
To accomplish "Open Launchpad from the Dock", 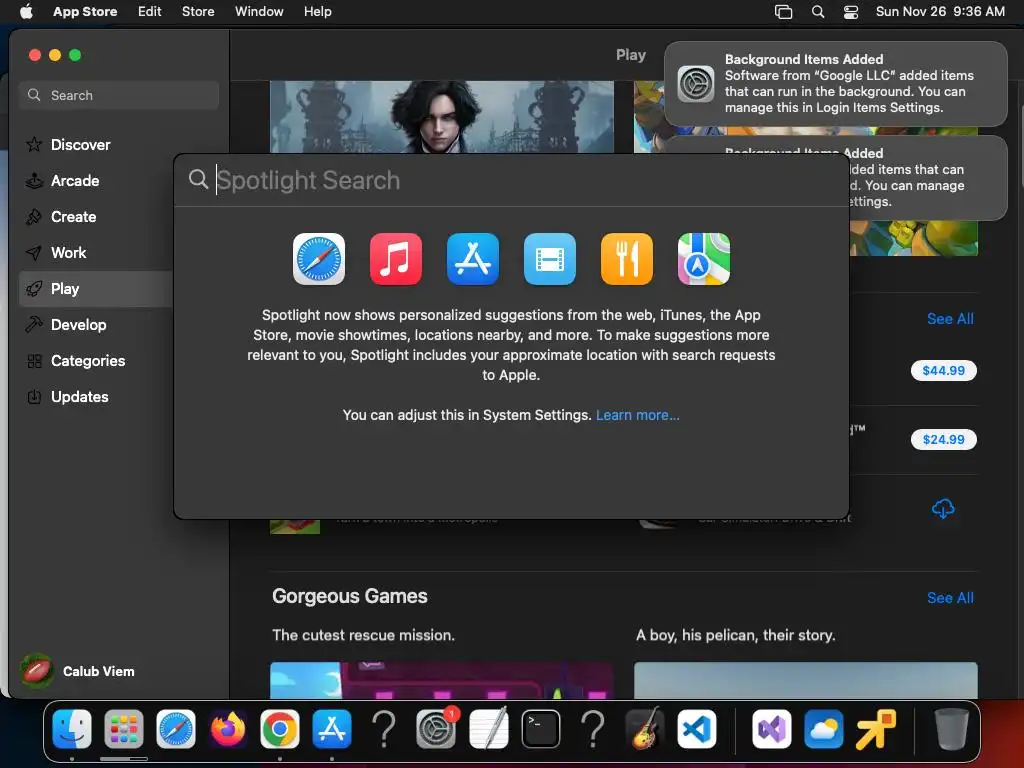I will 123,729.
